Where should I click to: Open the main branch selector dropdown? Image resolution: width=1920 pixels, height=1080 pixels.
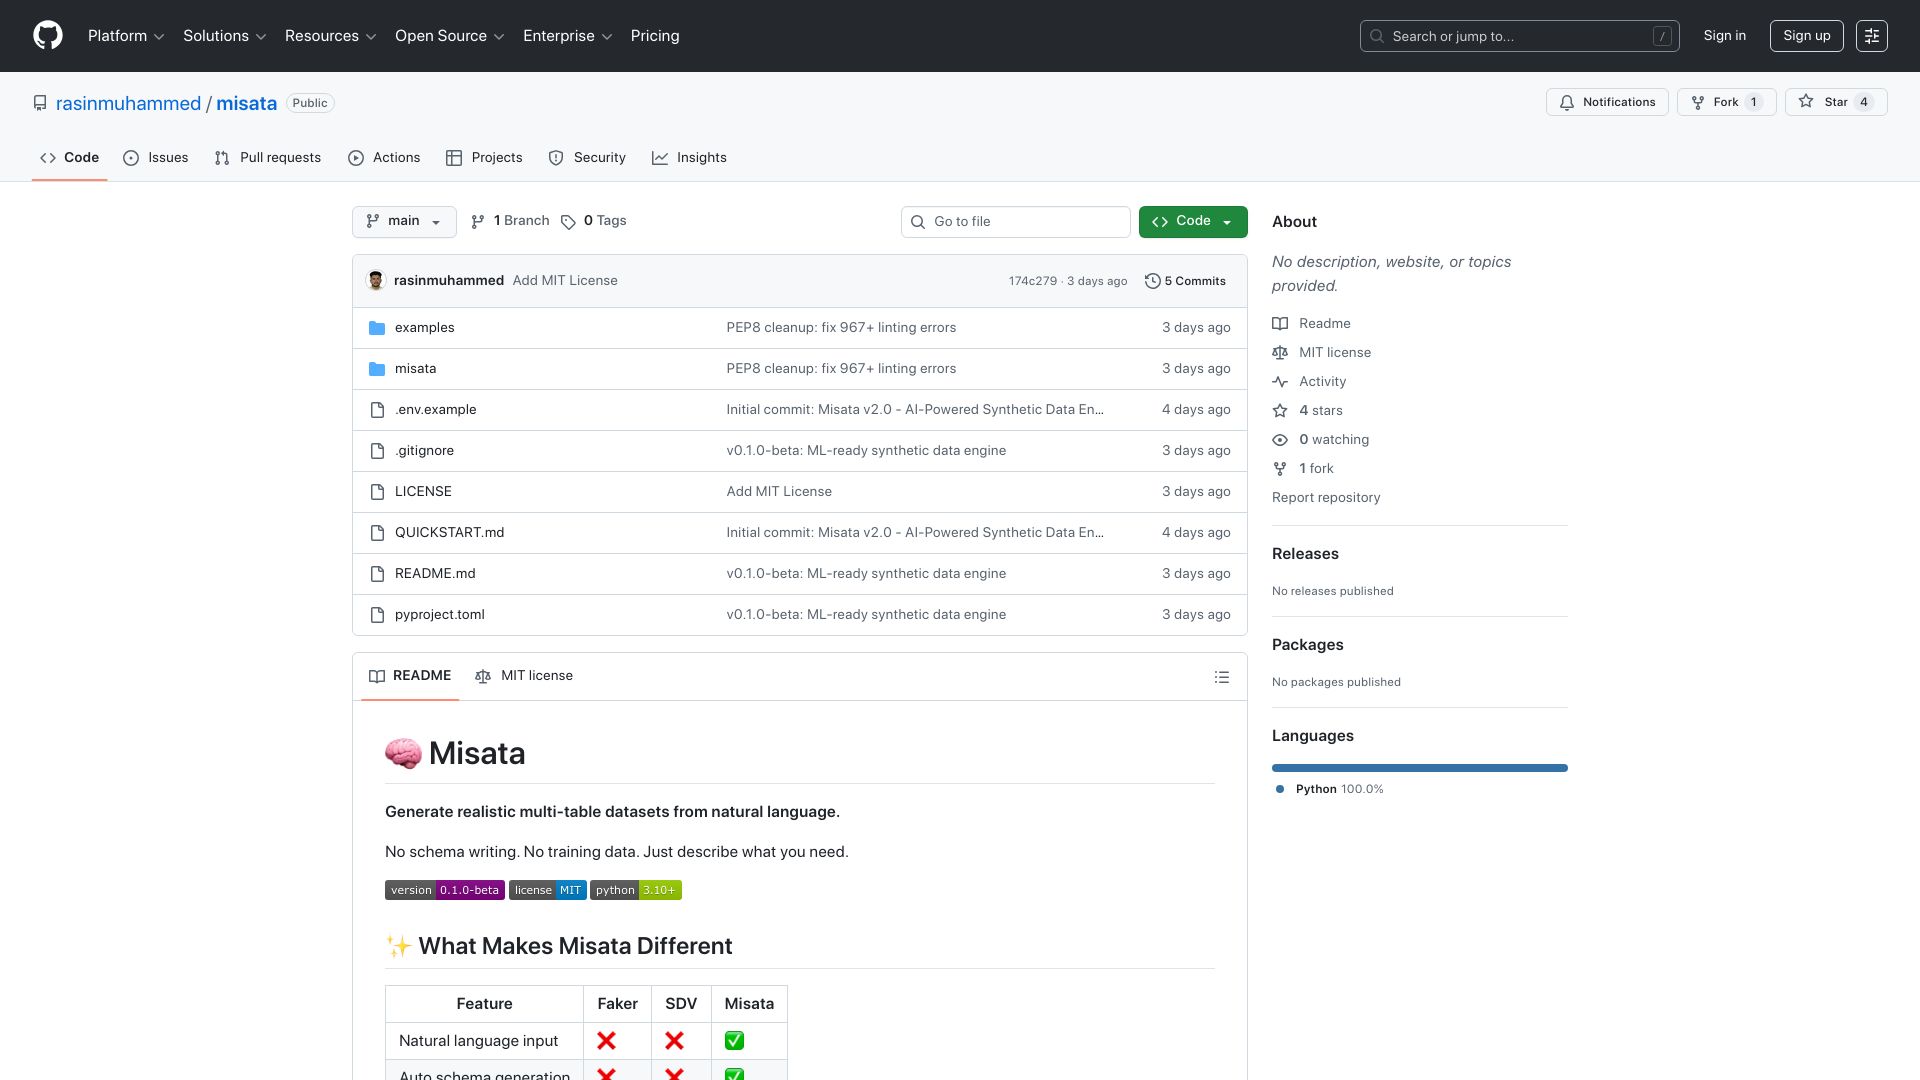[x=404, y=222]
